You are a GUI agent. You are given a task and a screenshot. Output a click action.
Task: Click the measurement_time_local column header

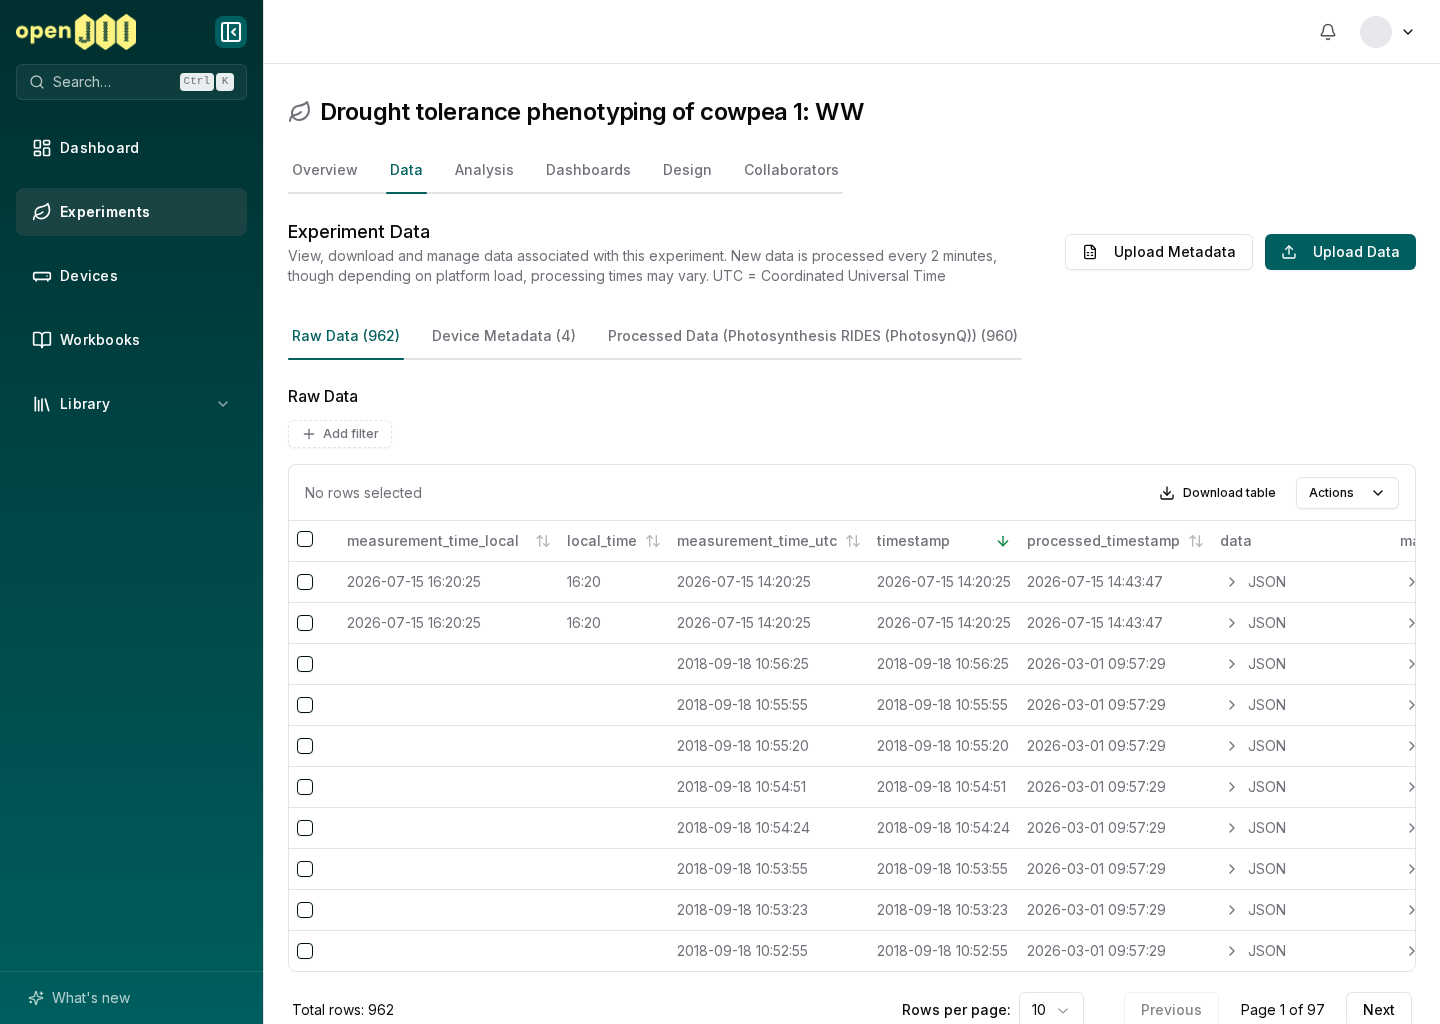tap(433, 541)
